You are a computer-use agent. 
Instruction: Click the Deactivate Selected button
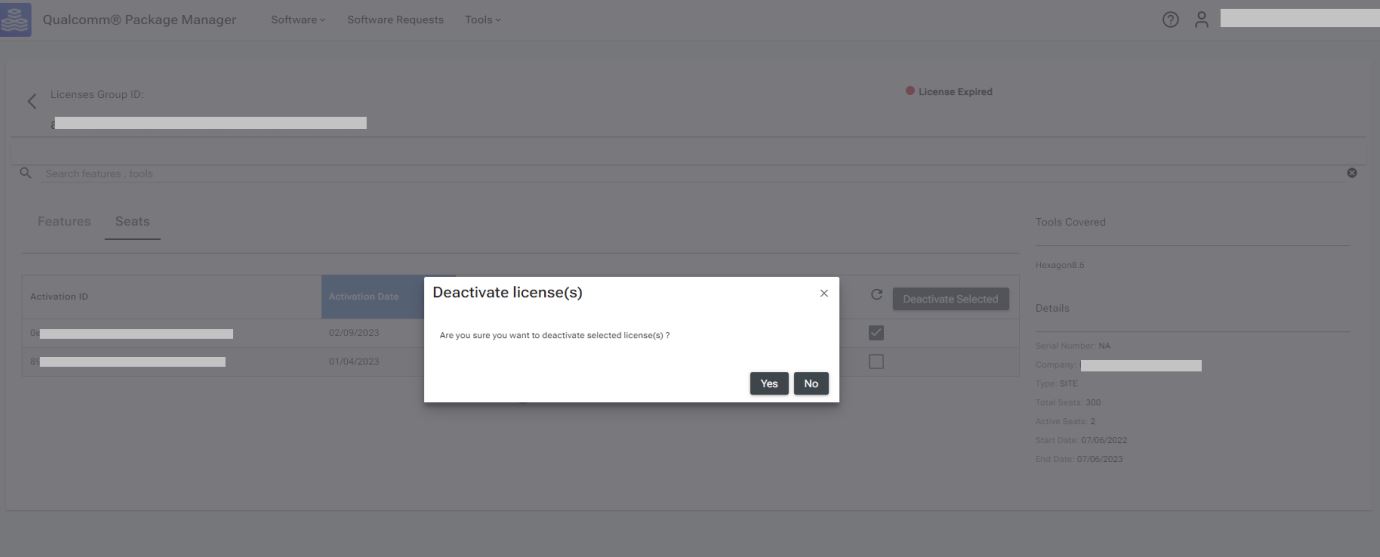pos(951,299)
